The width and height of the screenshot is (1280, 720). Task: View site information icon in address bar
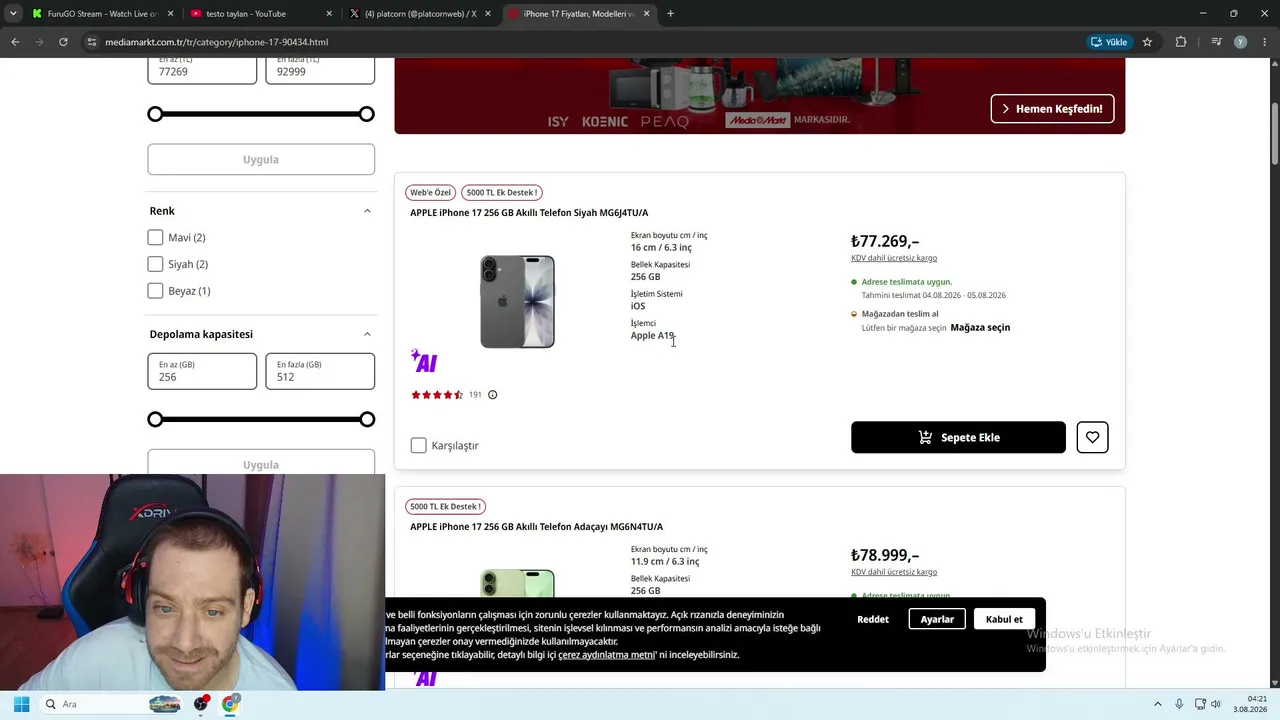tap(92, 42)
